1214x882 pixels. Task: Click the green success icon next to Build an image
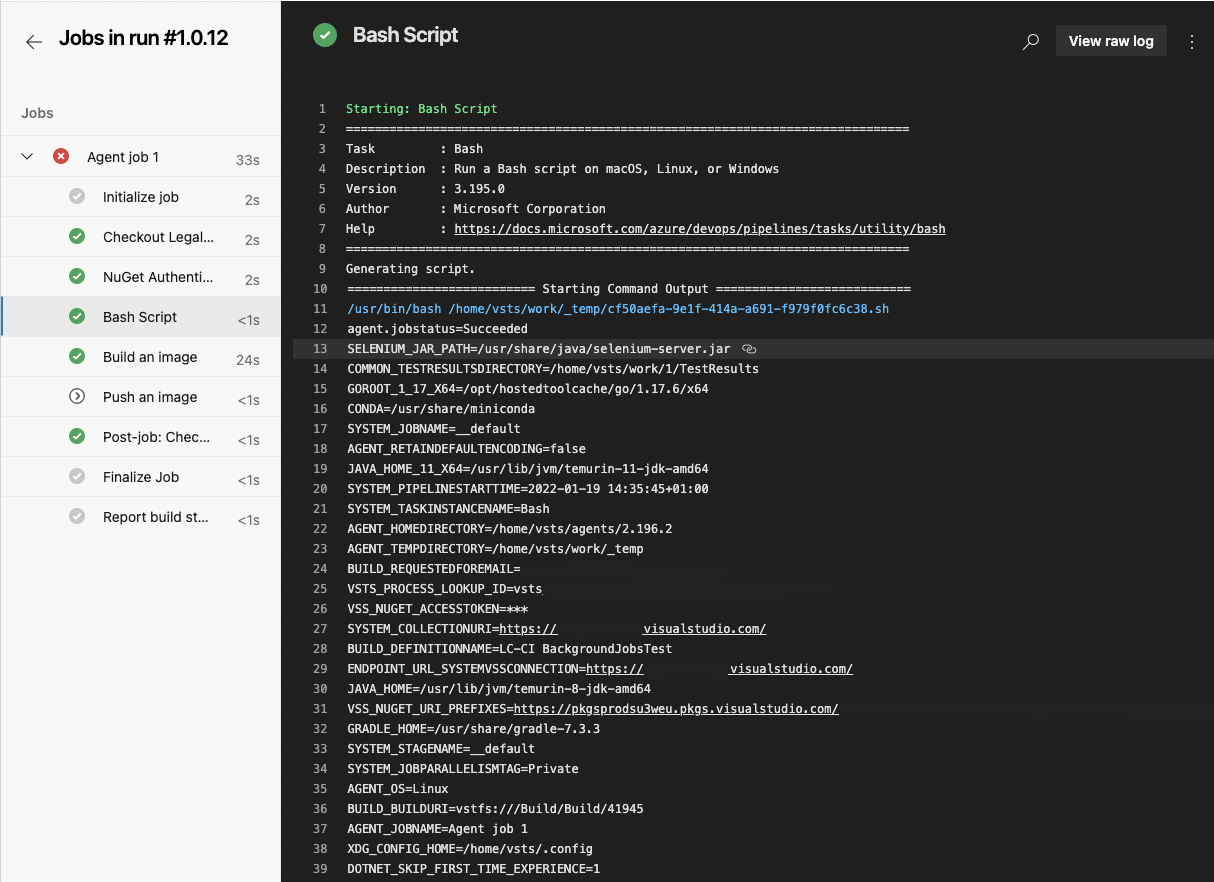77,357
